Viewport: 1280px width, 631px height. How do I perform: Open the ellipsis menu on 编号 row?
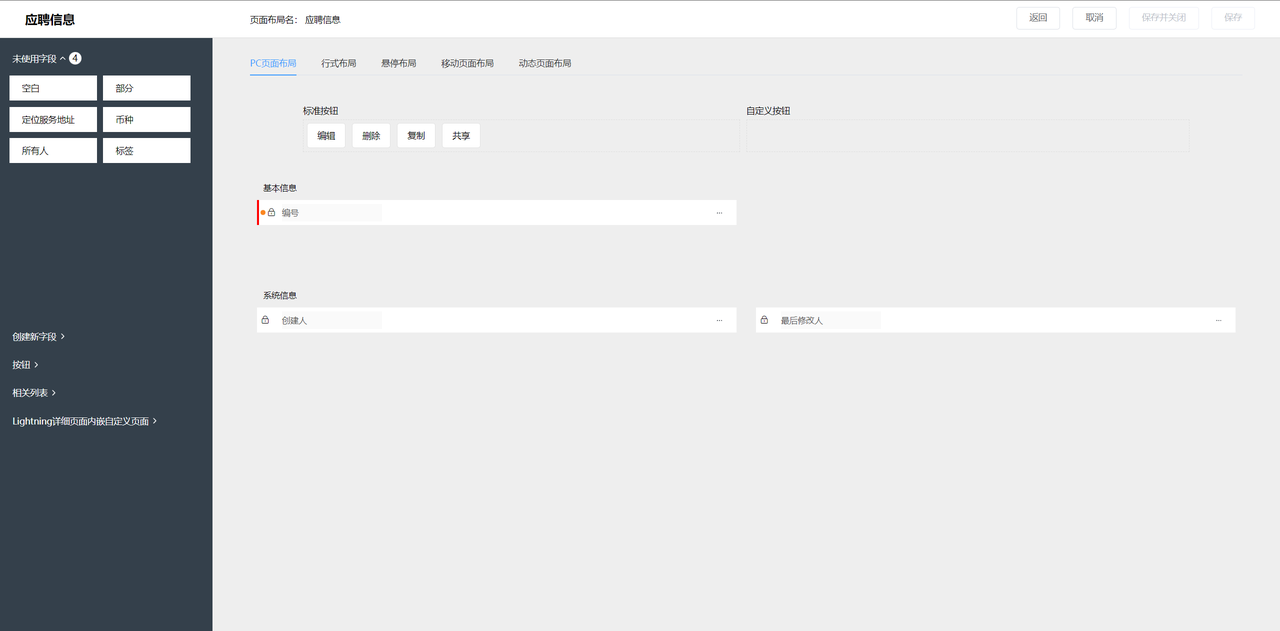tap(719, 213)
